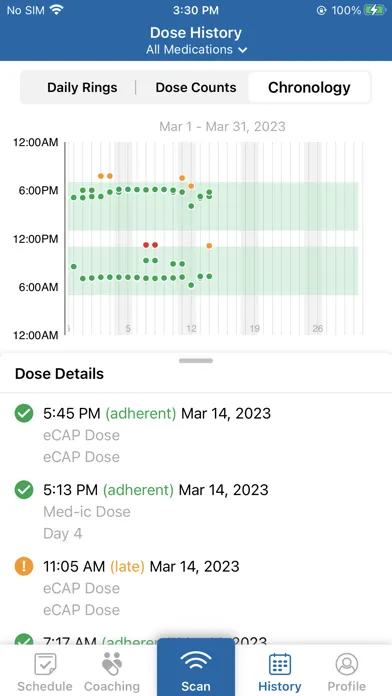
Task: Select a red missed-dose dot on chart
Action: pyautogui.click(x=146, y=245)
